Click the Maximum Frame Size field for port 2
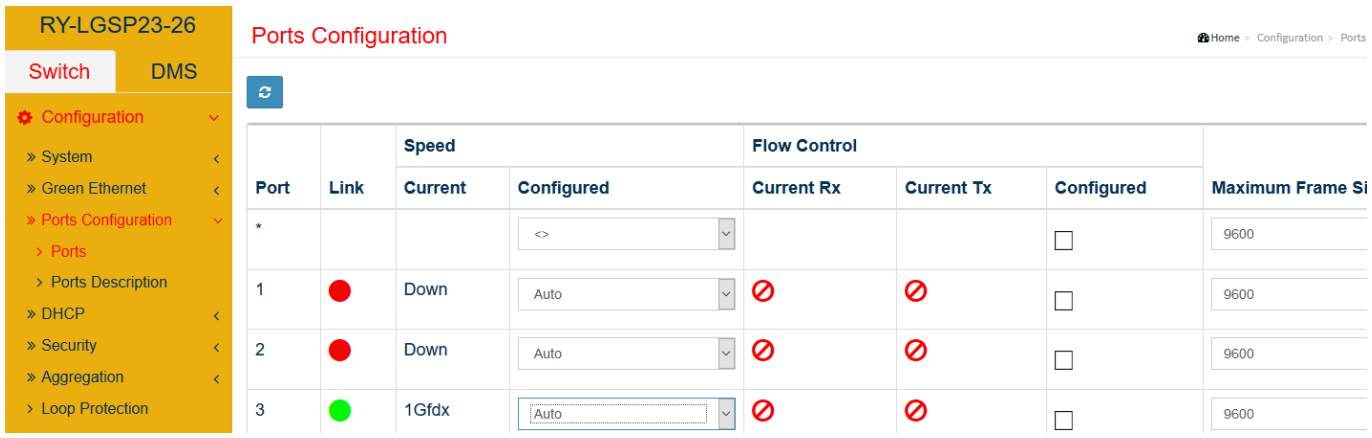Screen dimensions: 1372x438 1290,354
